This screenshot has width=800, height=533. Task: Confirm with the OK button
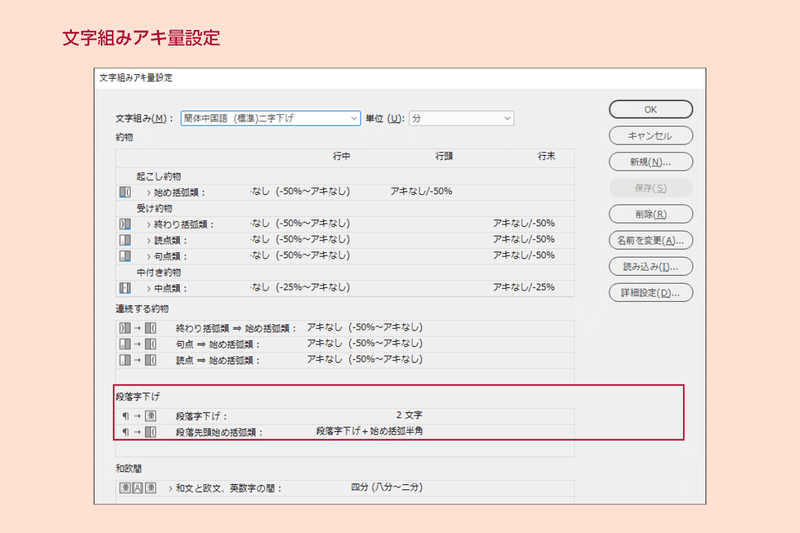point(651,109)
